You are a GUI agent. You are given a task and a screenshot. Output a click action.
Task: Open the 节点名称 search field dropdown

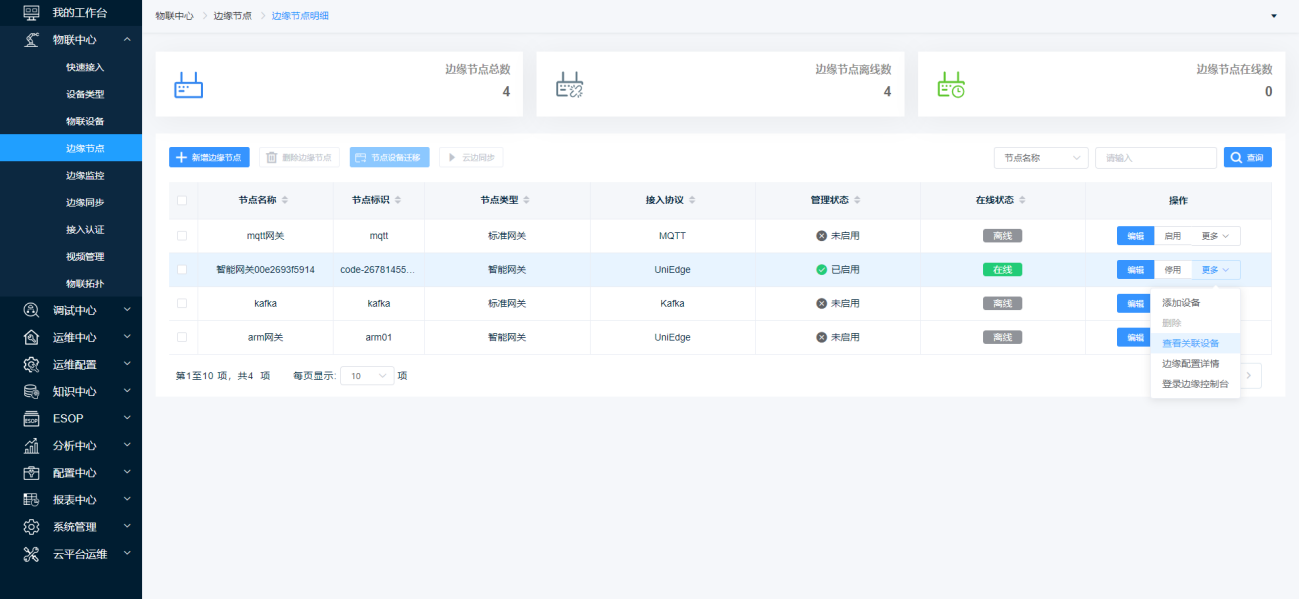tap(1040, 158)
